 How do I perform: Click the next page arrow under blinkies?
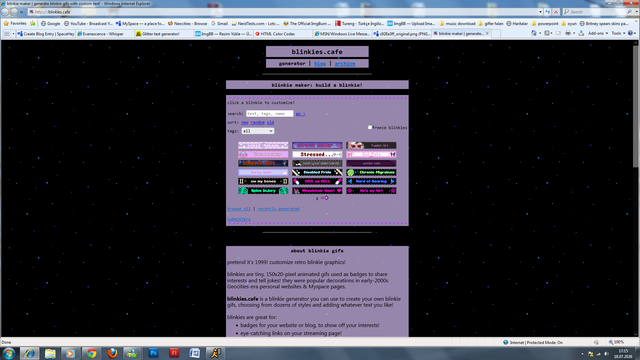click(x=324, y=198)
